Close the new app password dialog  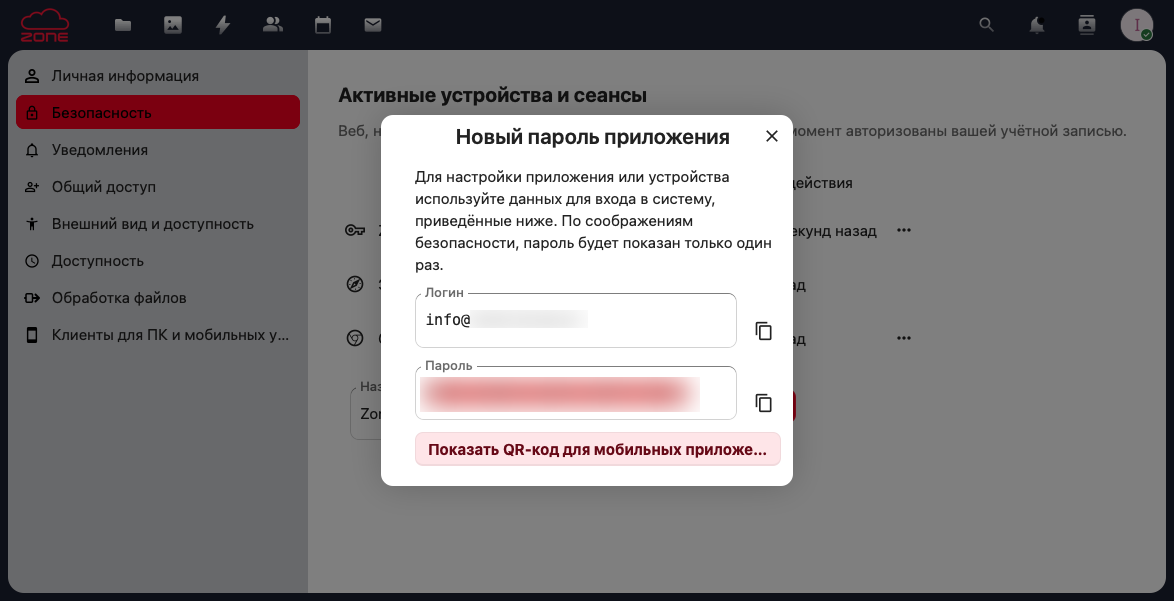point(771,137)
